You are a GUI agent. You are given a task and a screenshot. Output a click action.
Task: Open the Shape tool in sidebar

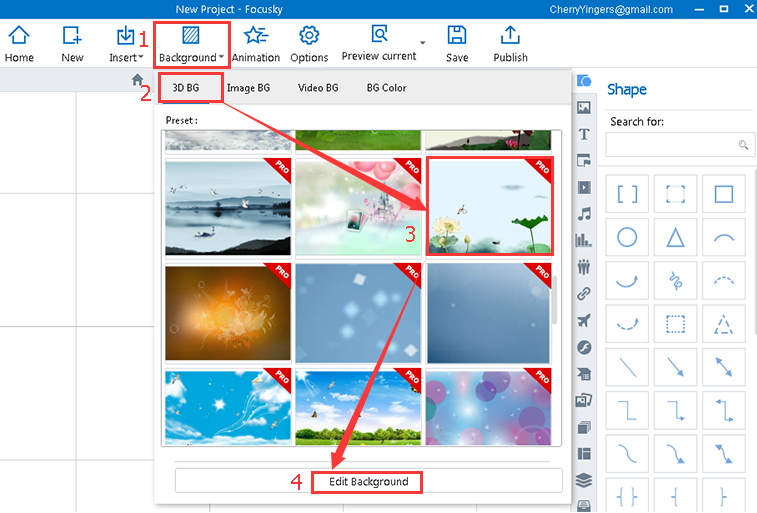coord(584,81)
